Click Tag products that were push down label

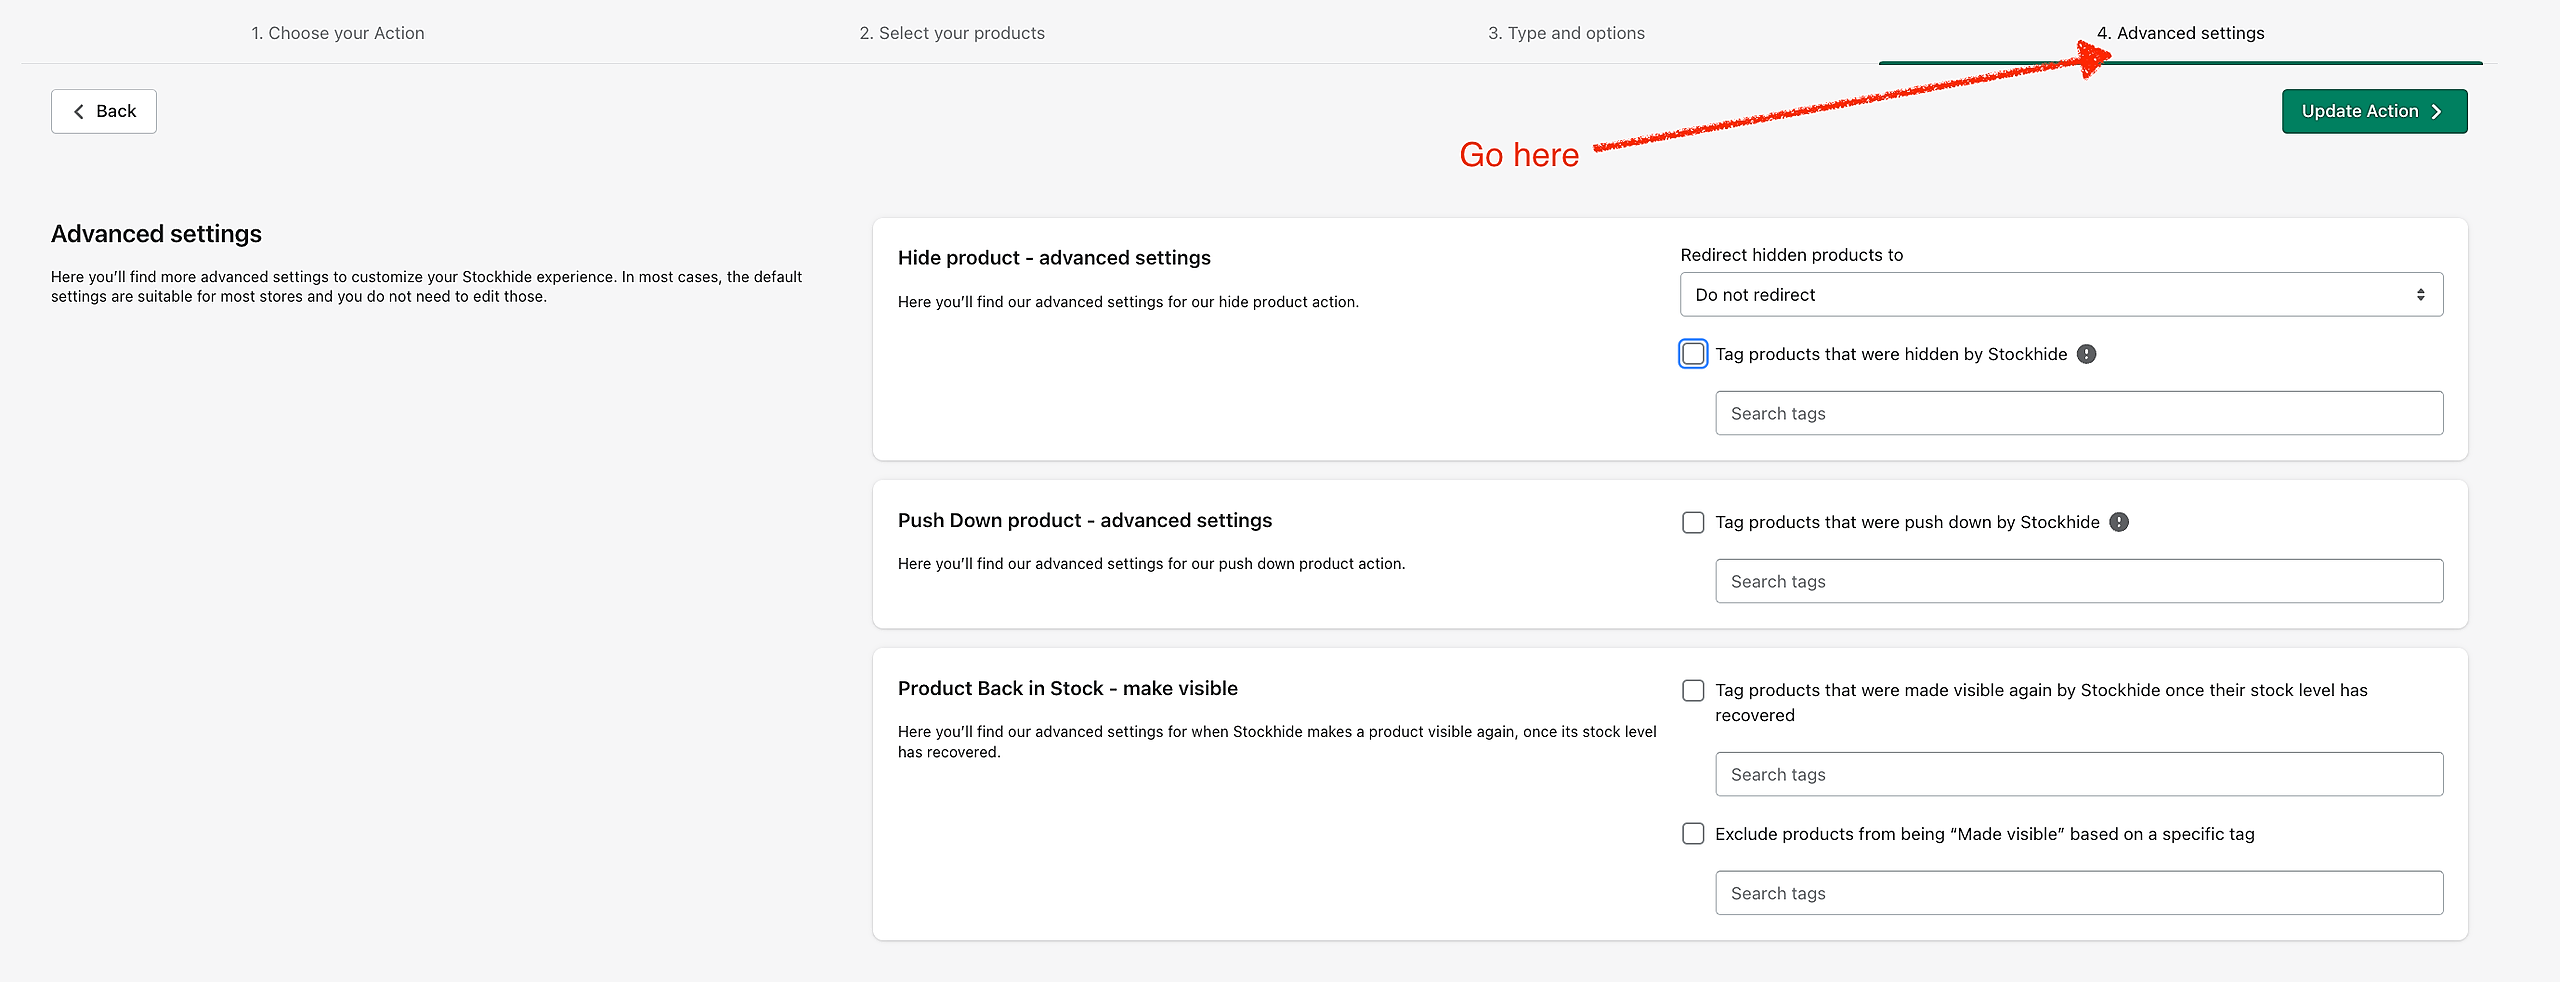pos(1907,522)
